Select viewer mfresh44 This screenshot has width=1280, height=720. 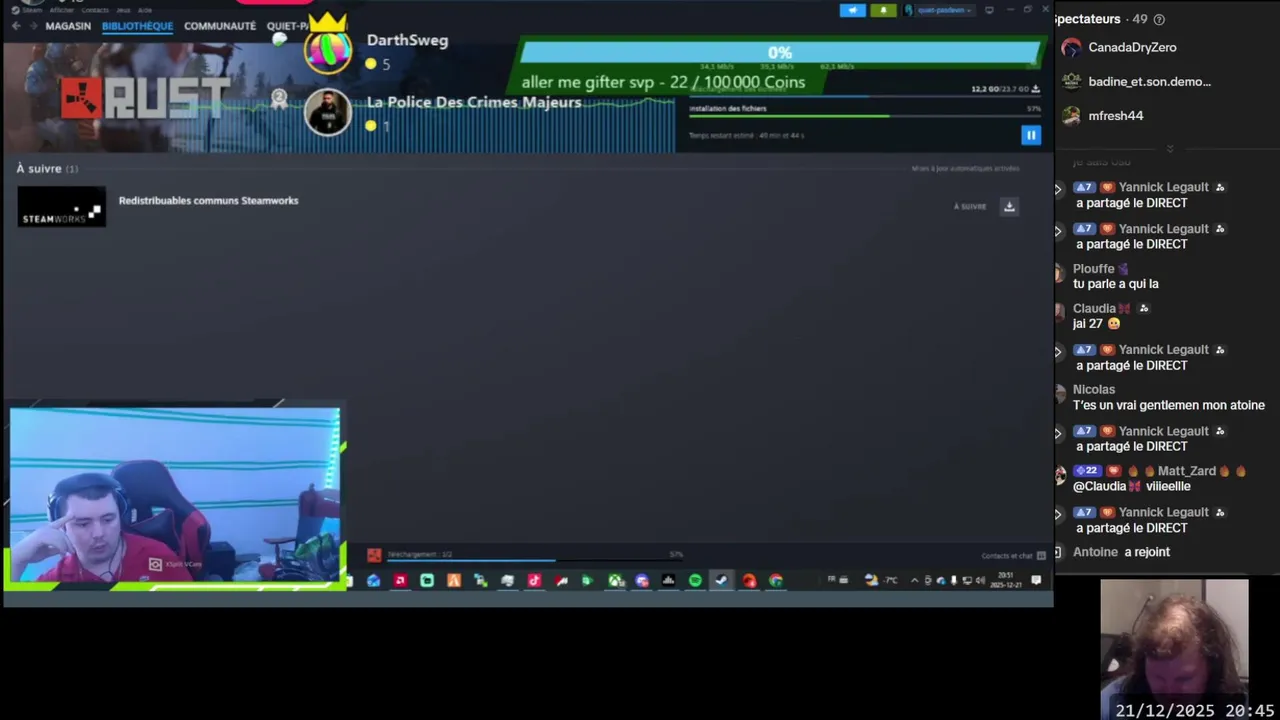tap(1115, 115)
